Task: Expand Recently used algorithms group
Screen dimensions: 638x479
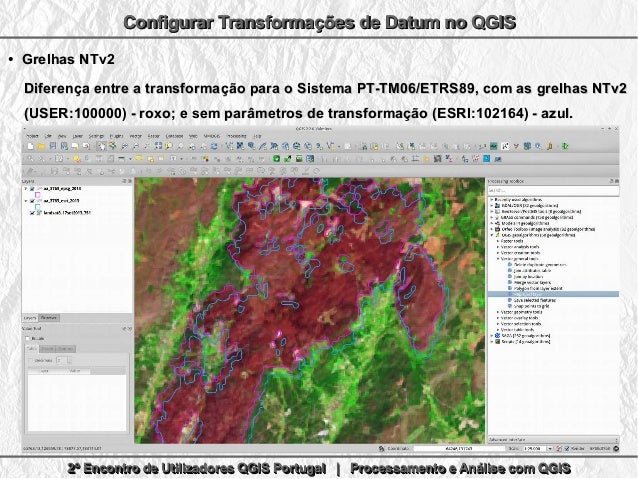Action: click(492, 200)
